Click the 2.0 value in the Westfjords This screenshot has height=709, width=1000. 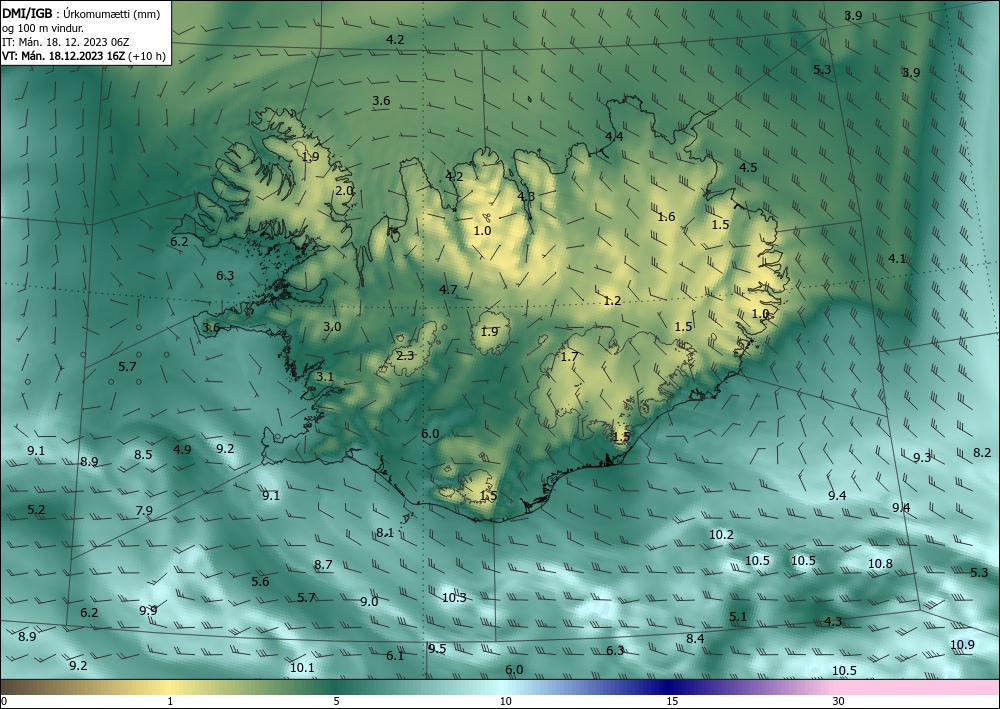tap(344, 191)
